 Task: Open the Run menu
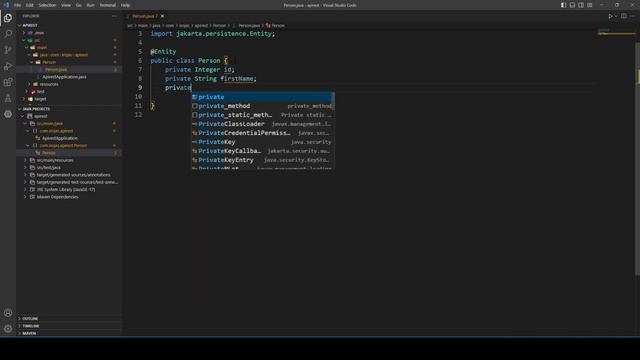pos(91,5)
